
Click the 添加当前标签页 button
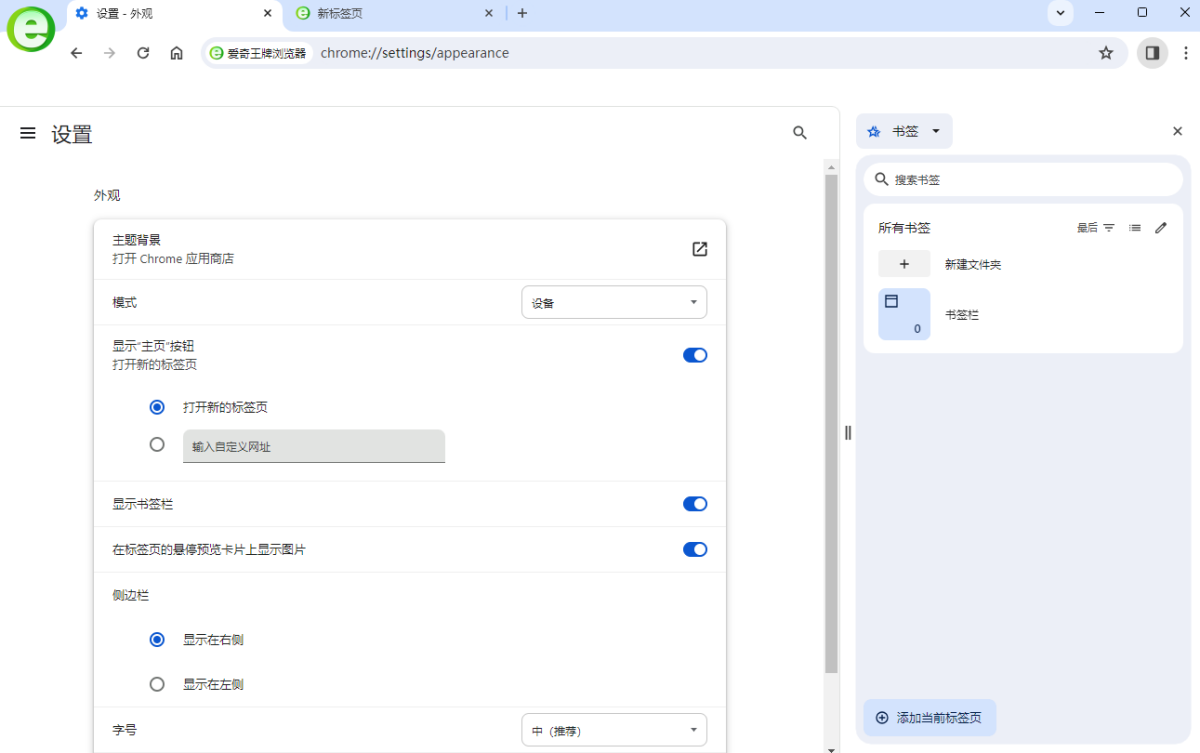click(929, 717)
